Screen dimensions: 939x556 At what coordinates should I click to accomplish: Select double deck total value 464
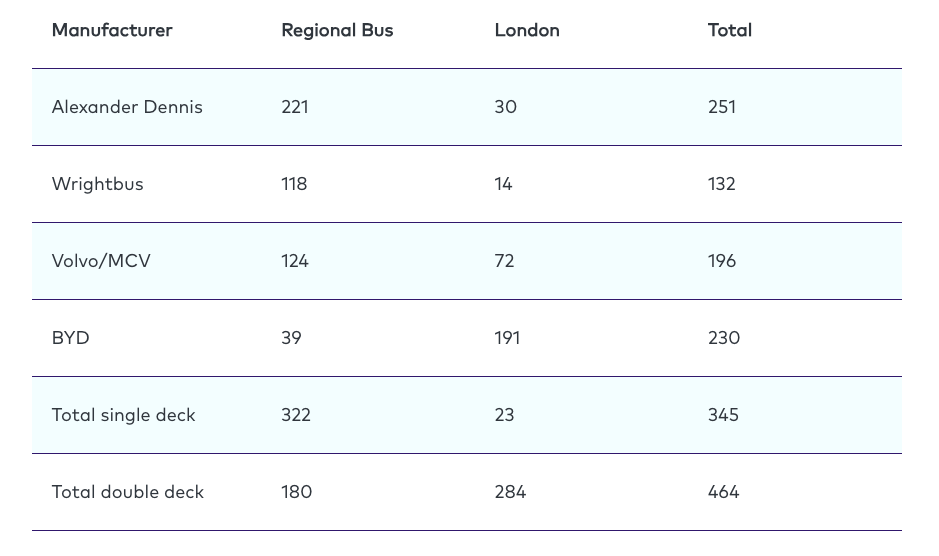tap(724, 492)
